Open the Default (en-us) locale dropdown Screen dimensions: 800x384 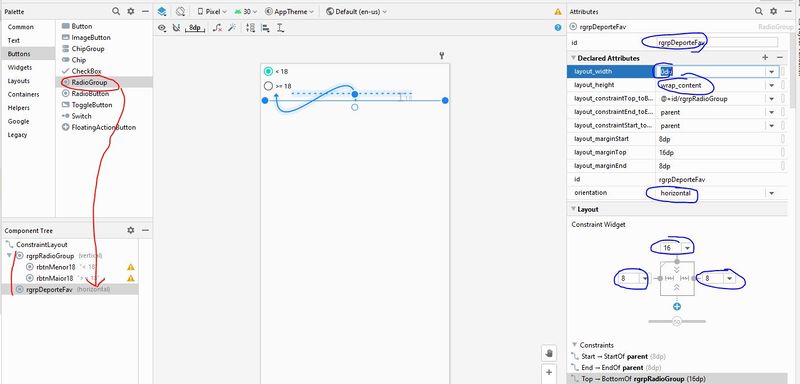(x=356, y=11)
